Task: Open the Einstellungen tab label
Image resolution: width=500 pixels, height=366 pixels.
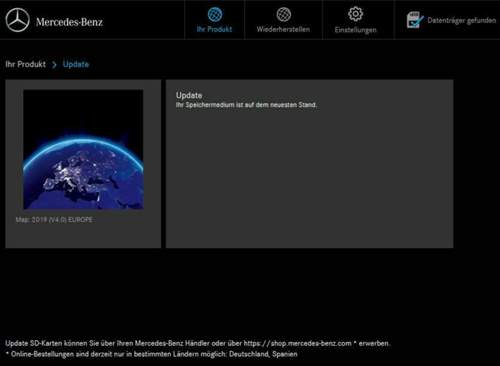Action: click(356, 30)
